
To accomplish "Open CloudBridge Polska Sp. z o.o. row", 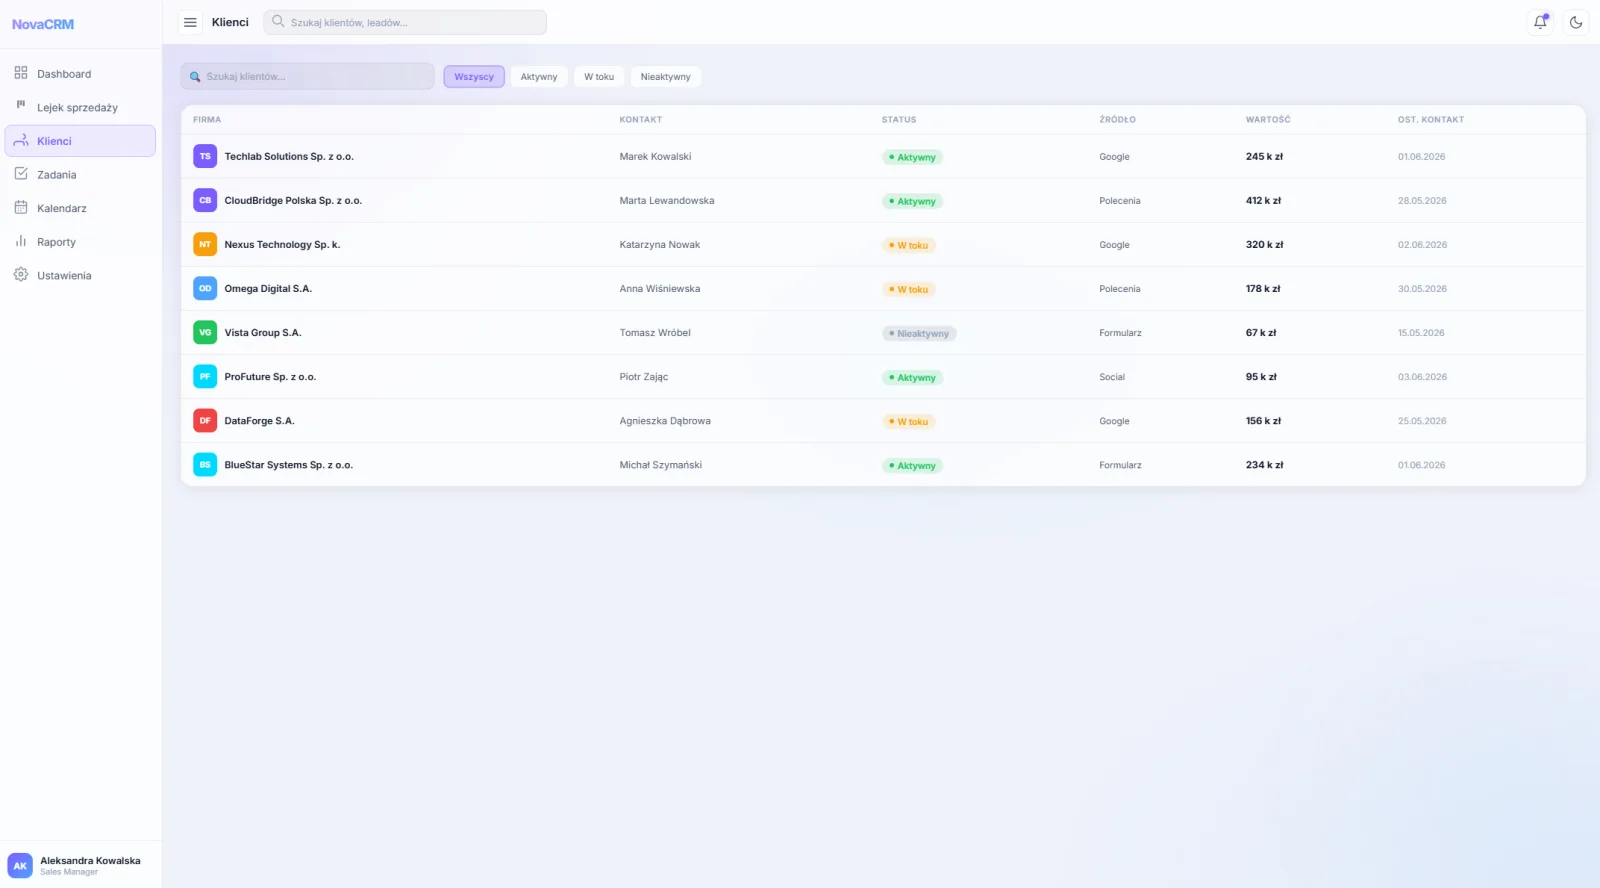I will coord(883,201).
